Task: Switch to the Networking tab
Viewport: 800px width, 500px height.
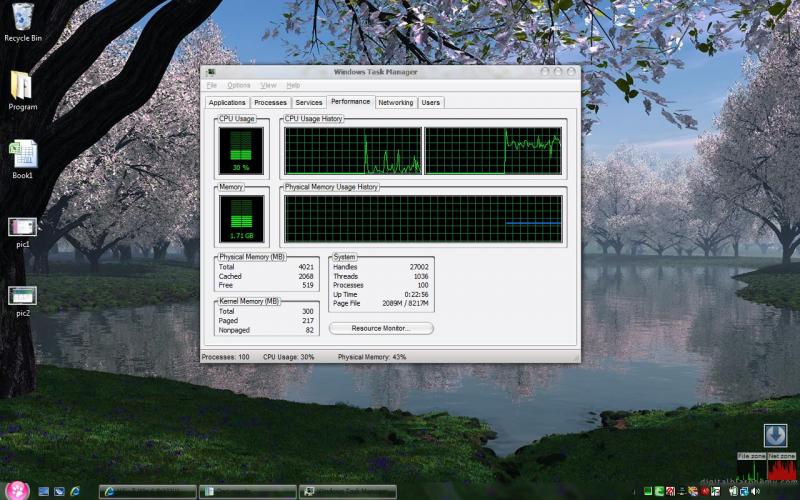Action: click(x=395, y=102)
